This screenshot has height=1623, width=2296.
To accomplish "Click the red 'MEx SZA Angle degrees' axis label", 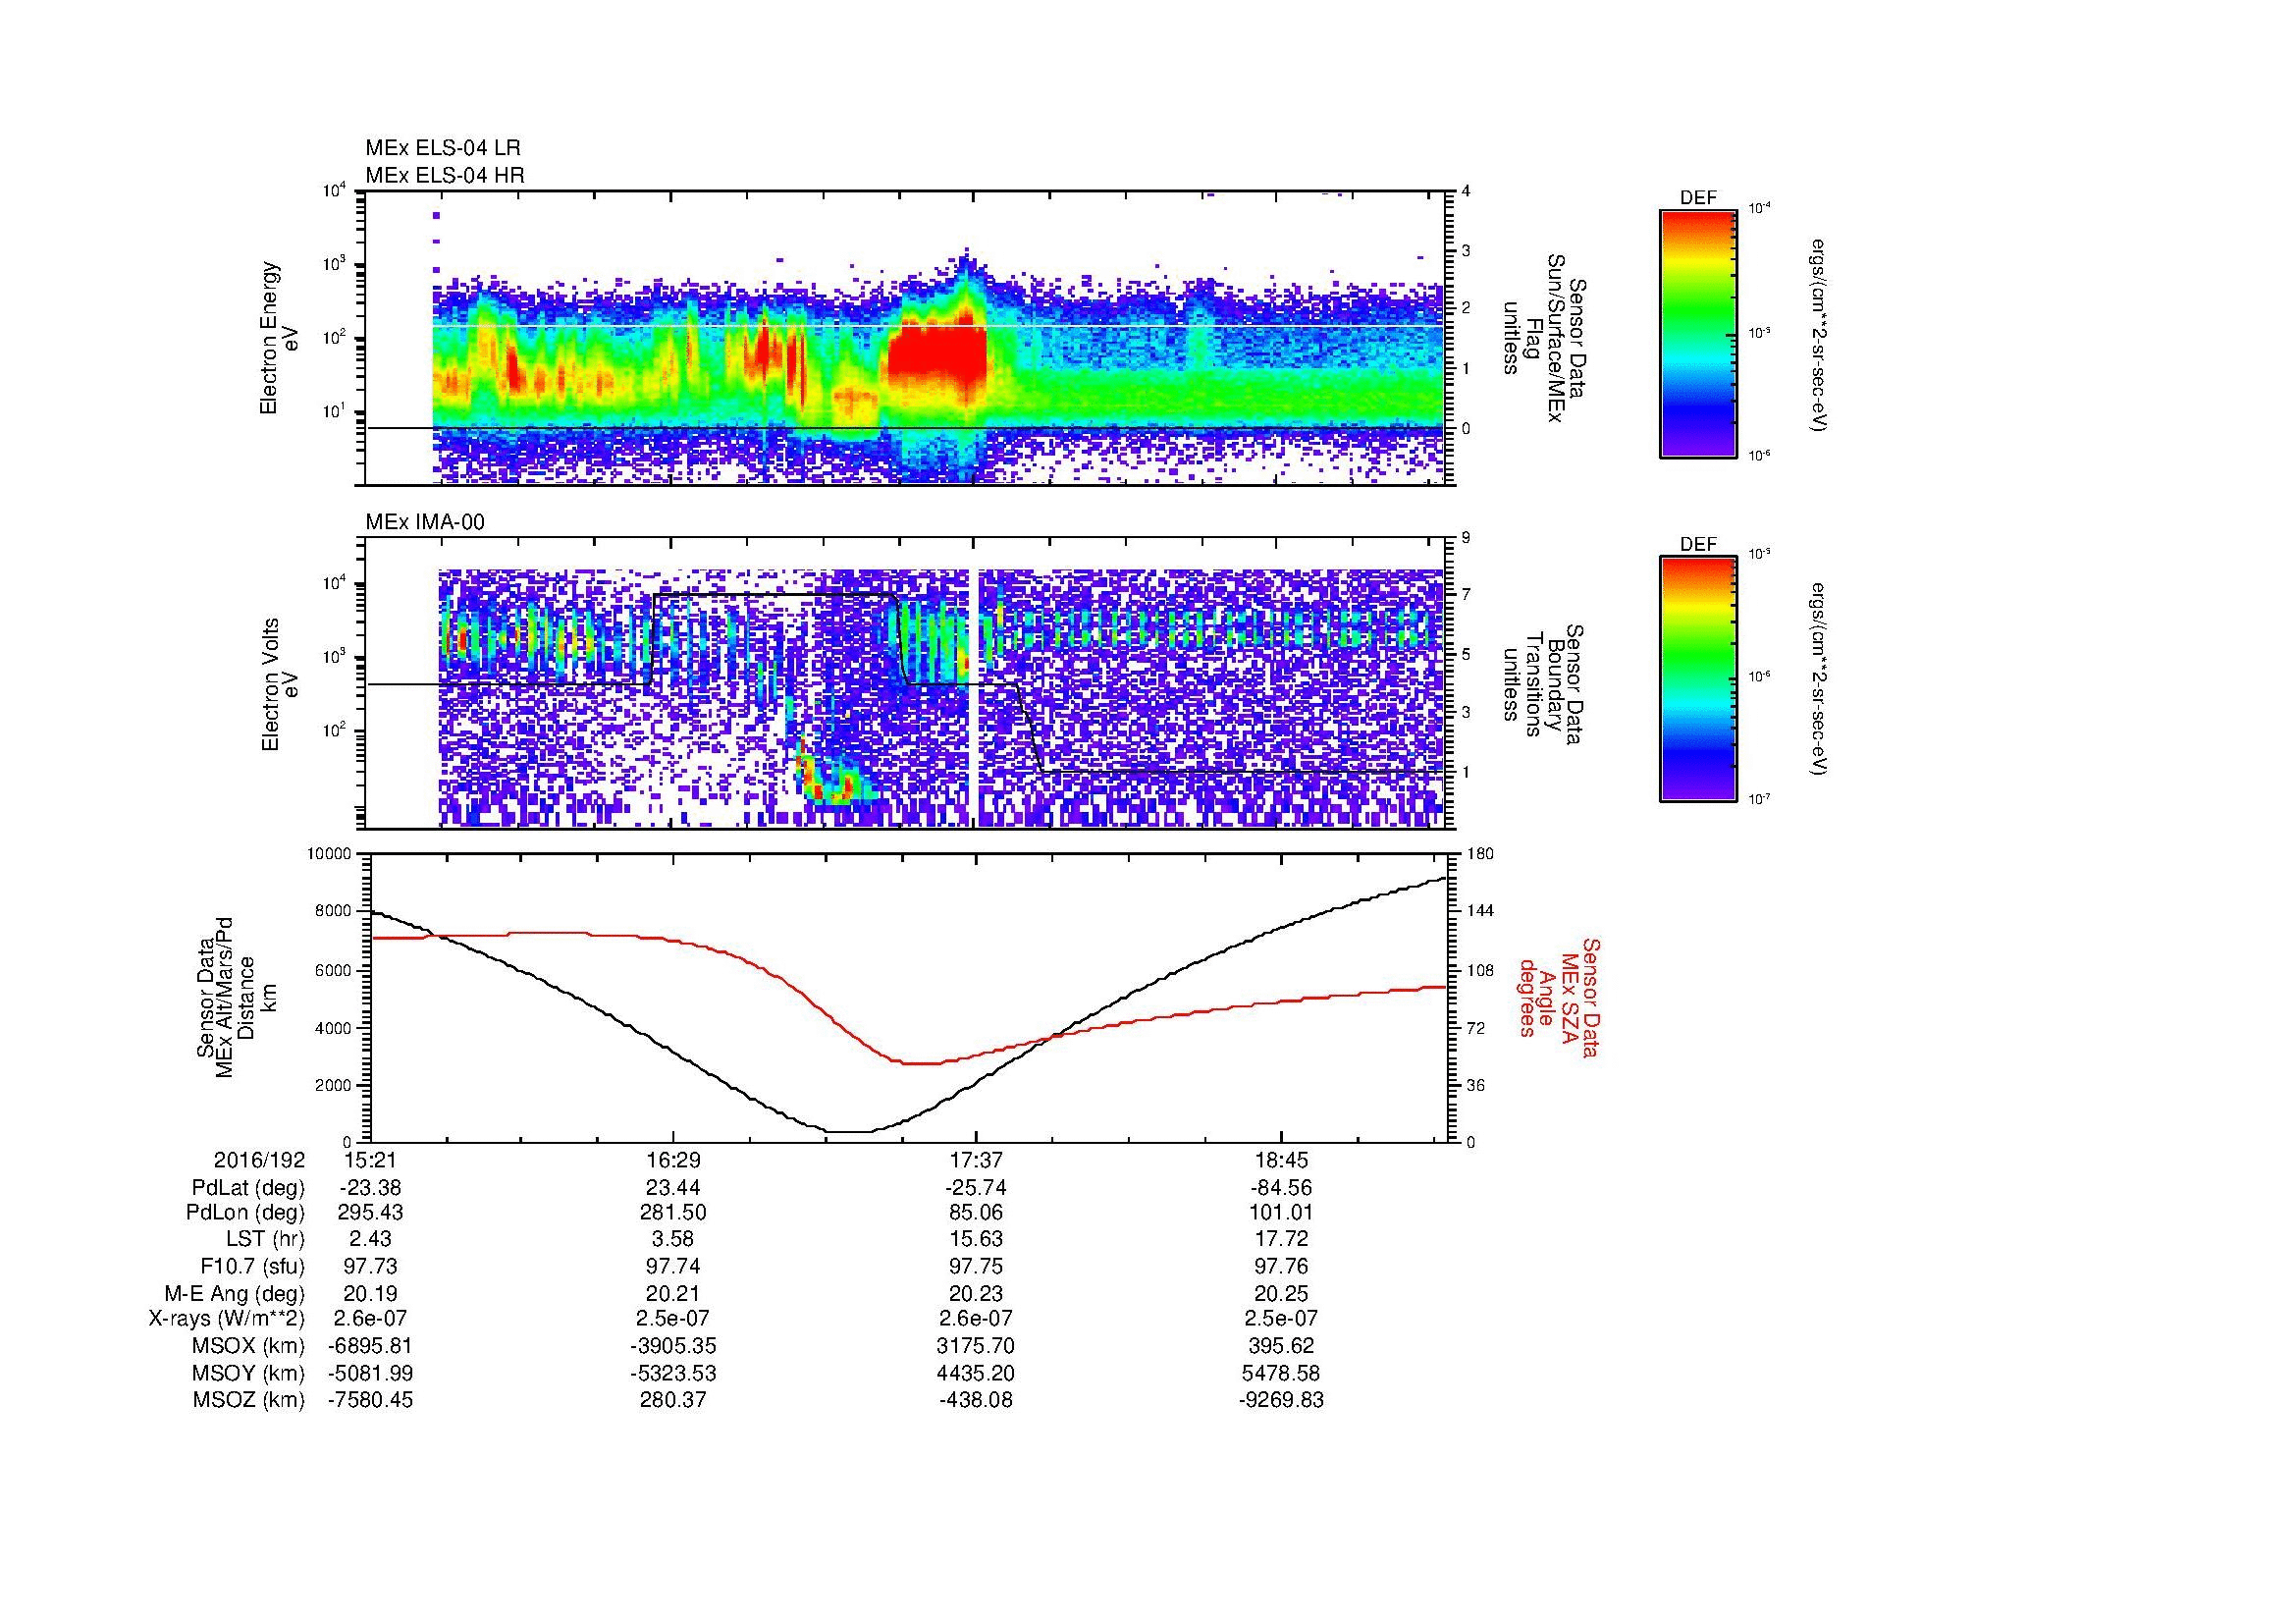I will (1559, 998).
